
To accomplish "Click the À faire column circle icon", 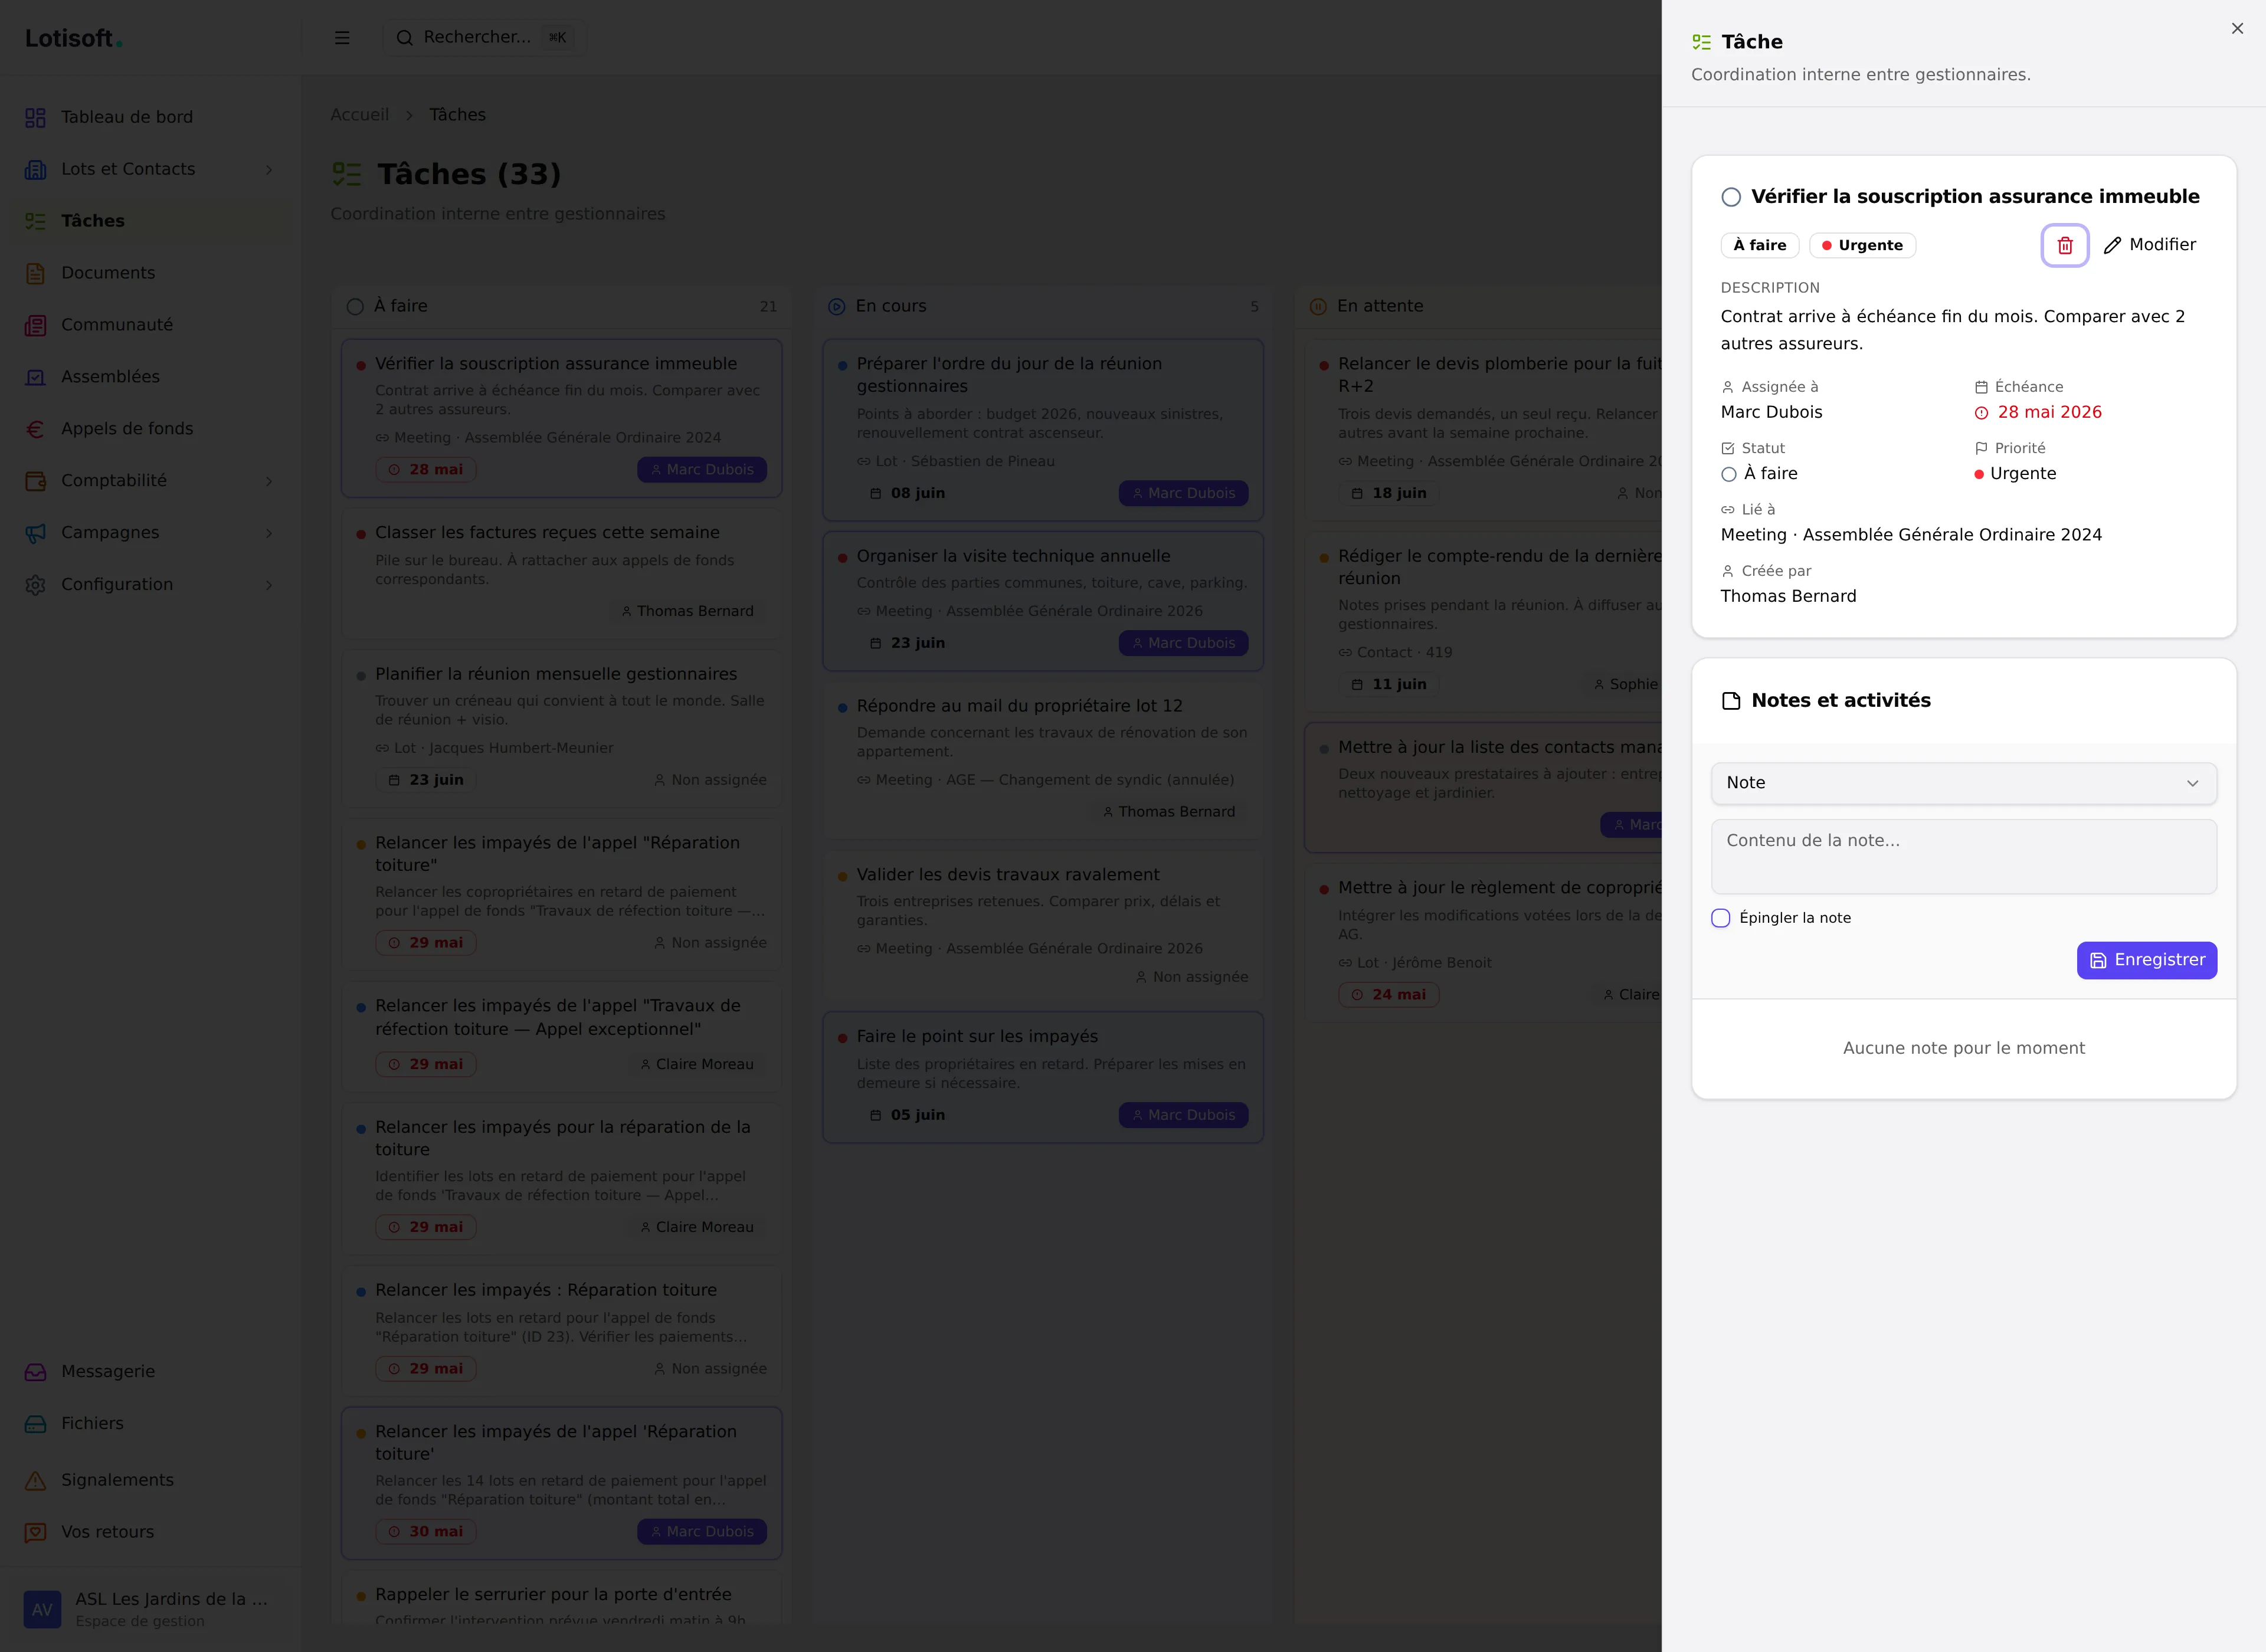I will coord(355,307).
